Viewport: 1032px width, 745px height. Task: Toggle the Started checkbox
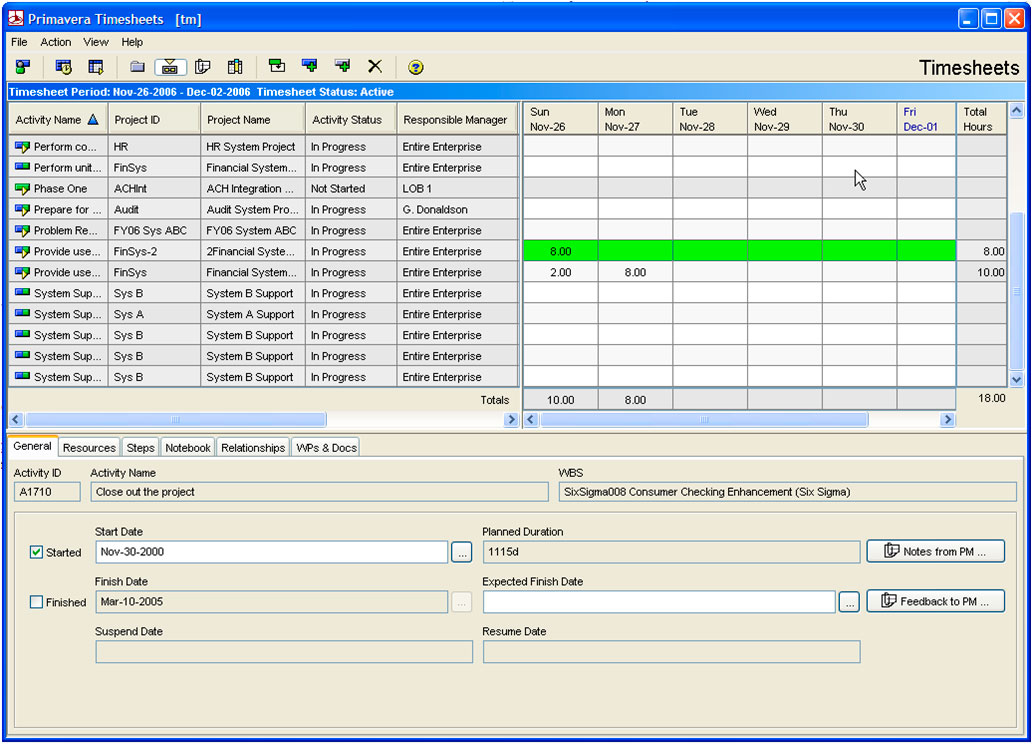pos(36,552)
